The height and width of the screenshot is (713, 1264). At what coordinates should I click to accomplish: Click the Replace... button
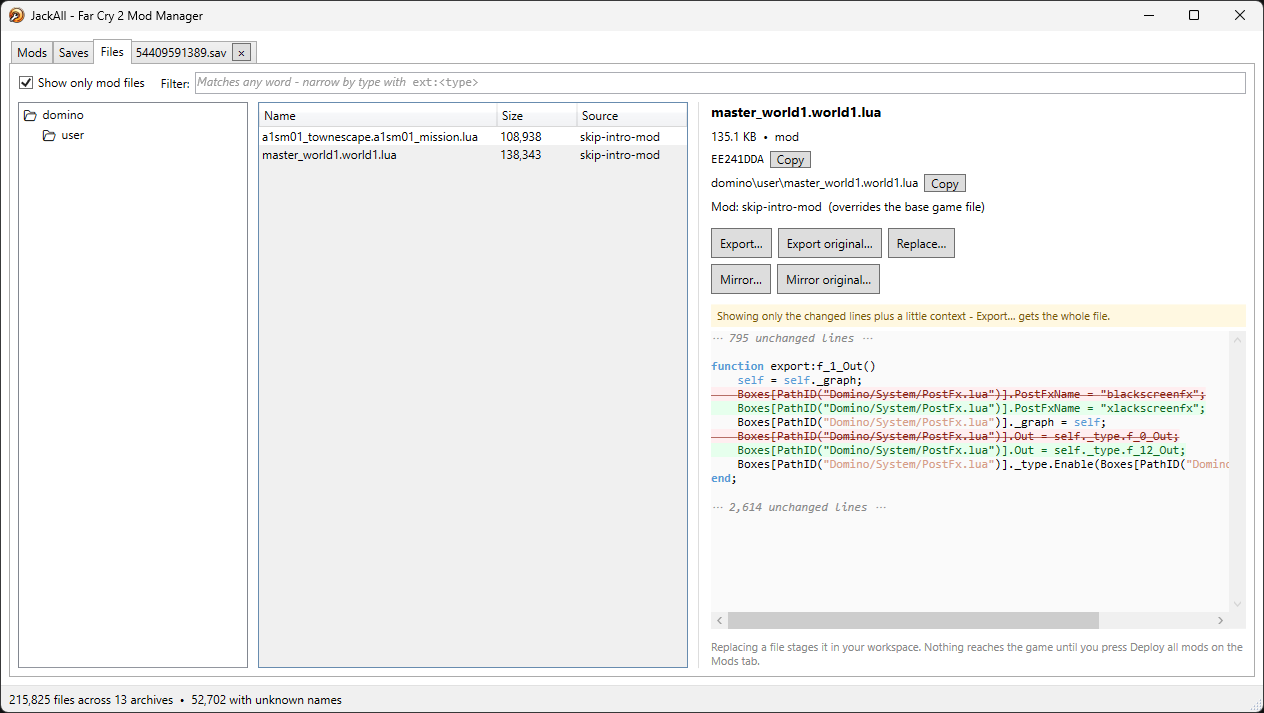tap(921, 243)
